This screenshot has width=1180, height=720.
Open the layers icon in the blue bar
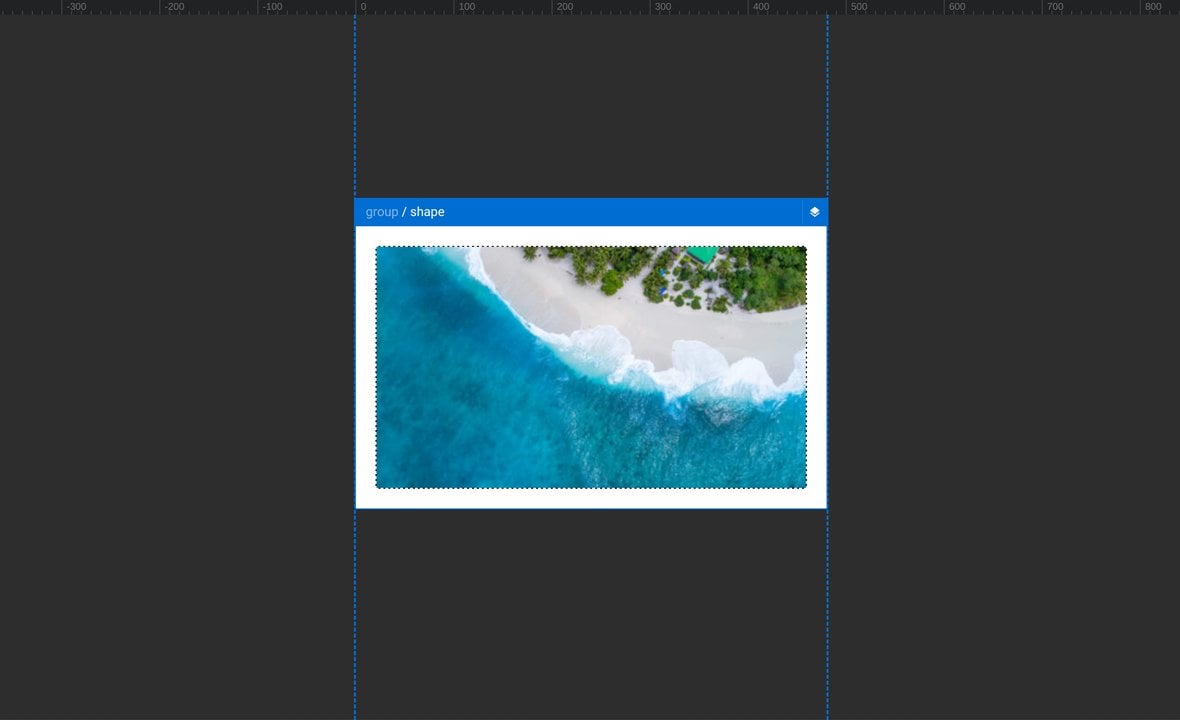click(x=814, y=212)
